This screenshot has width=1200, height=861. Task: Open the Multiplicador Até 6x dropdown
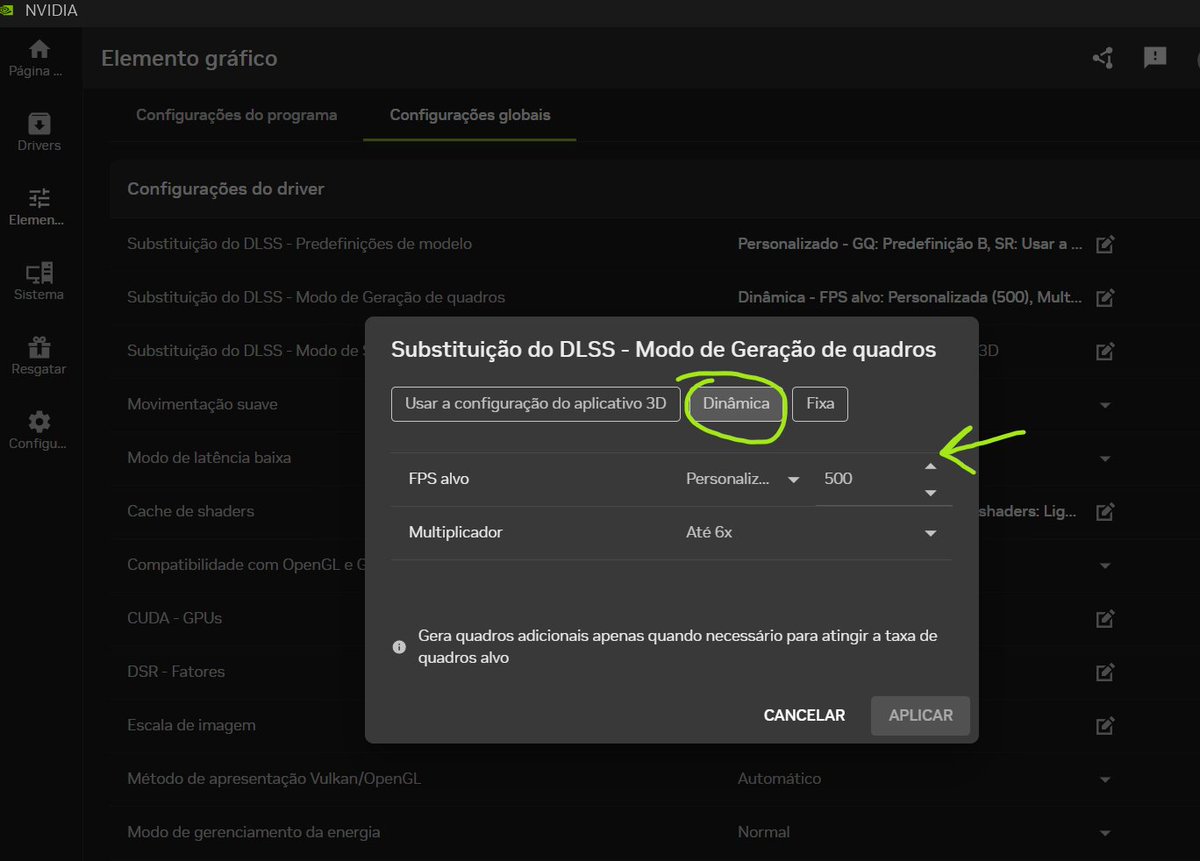(x=810, y=532)
